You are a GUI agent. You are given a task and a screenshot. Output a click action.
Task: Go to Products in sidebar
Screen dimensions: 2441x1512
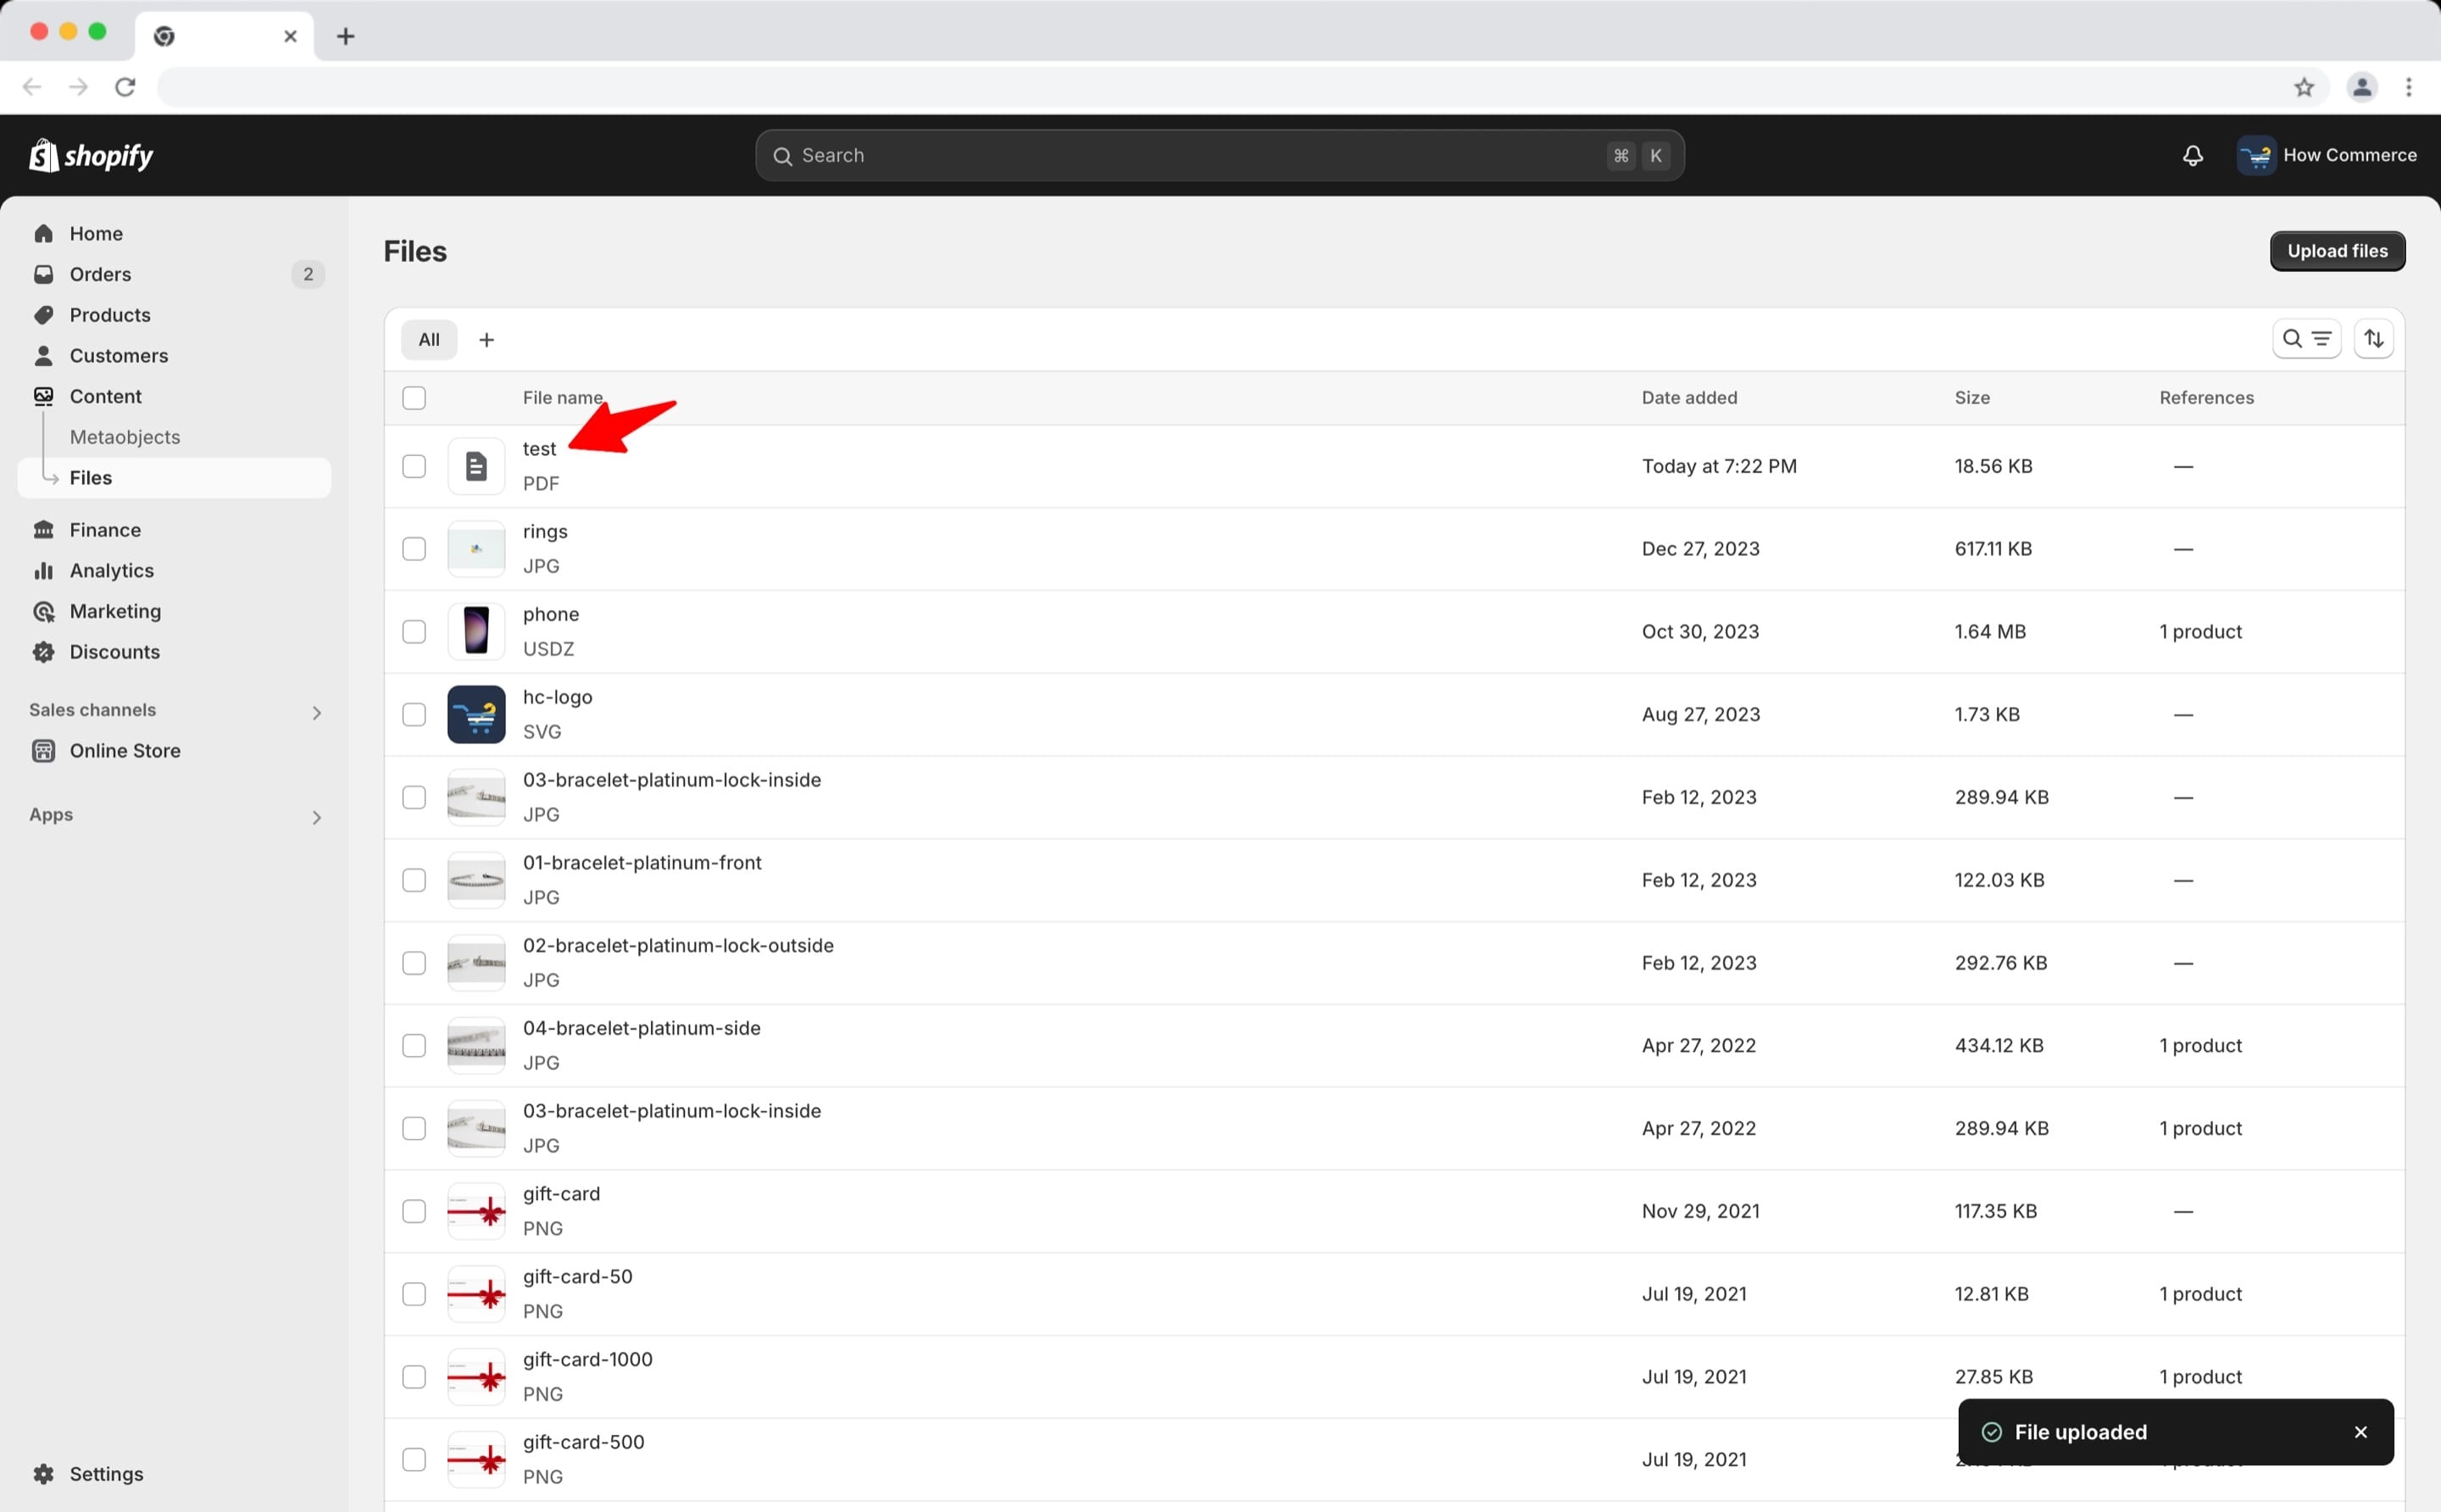click(110, 315)
